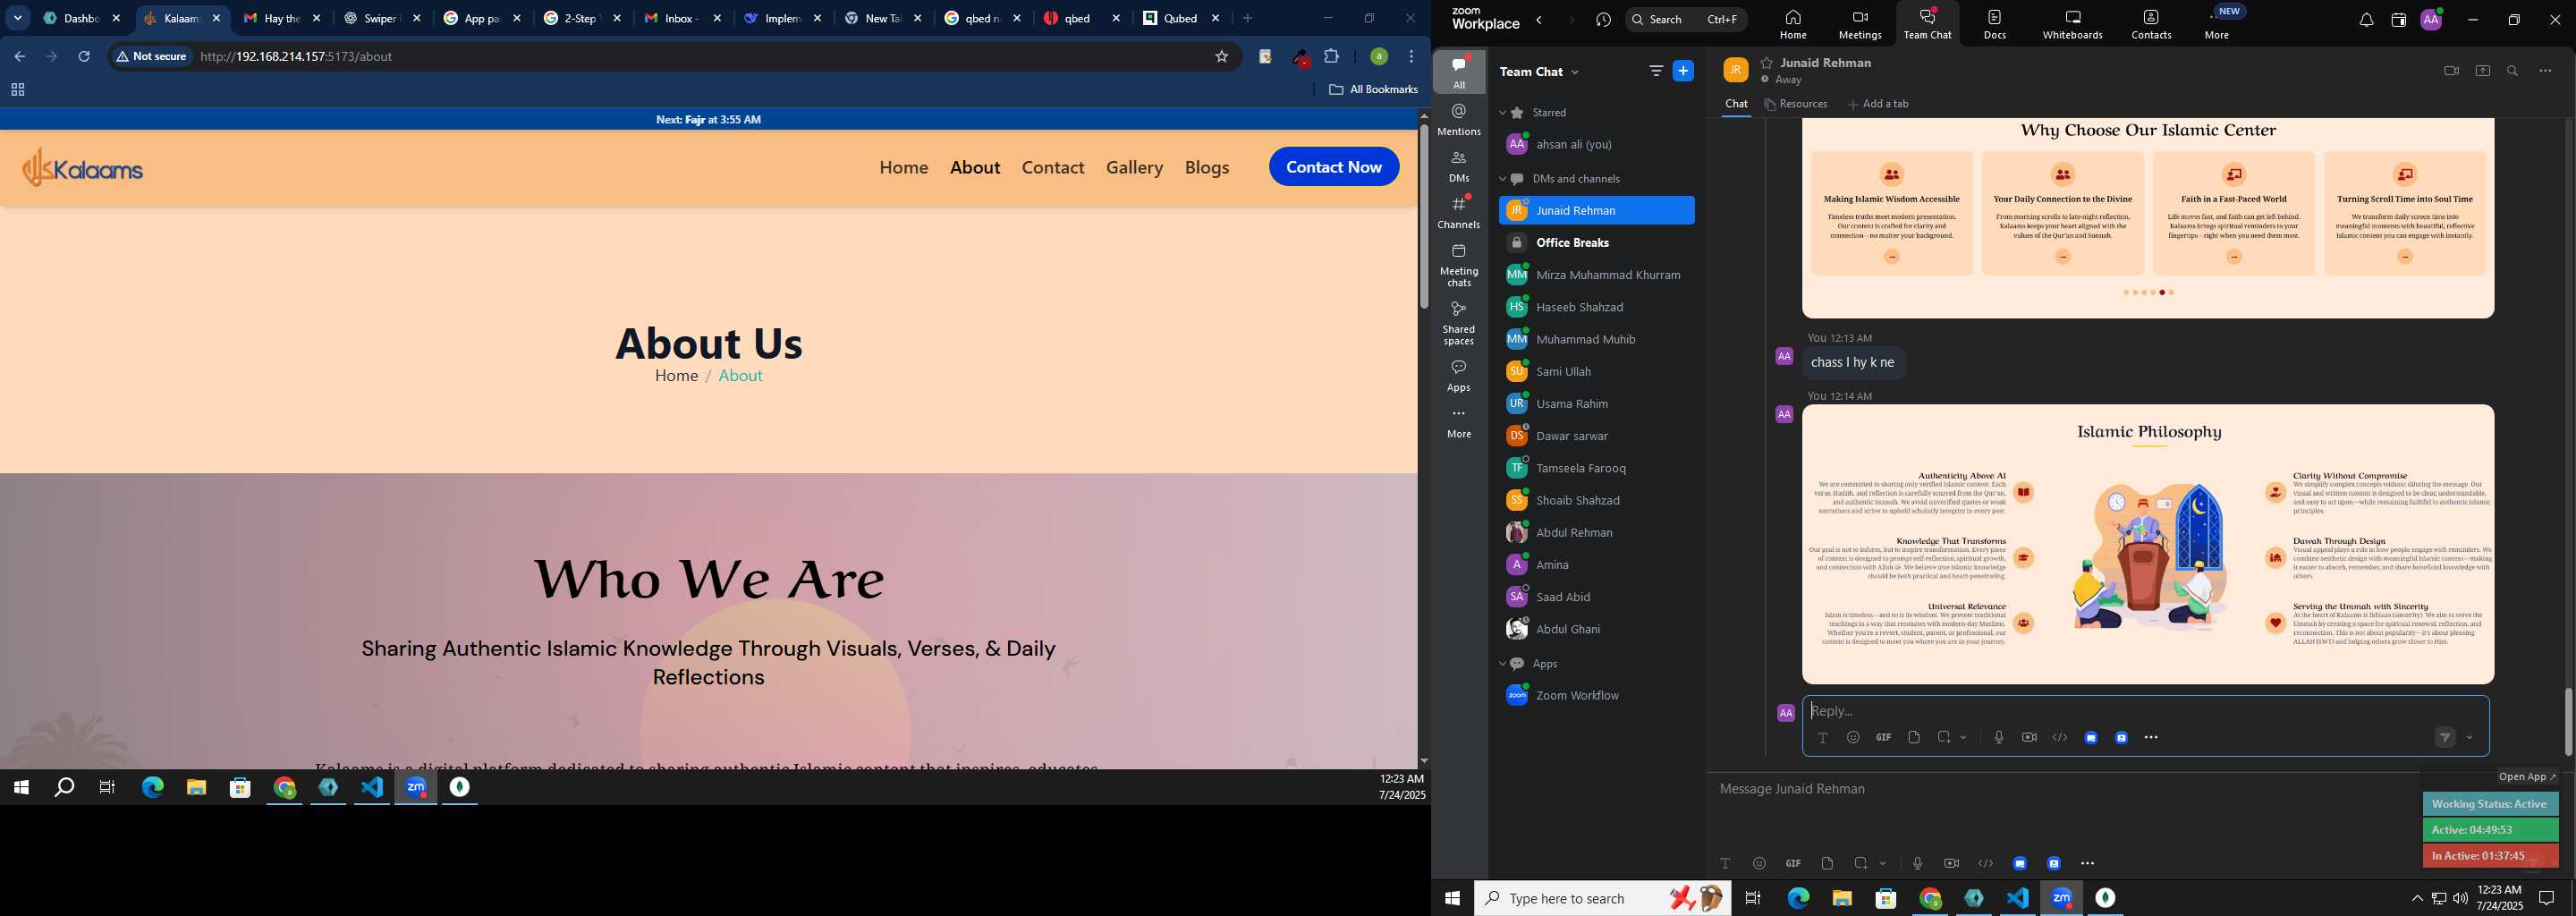Image resolution: width=2576 pixels, height=916 pixels.
Task: Open Apps in the Zoom left sidebar
Action: 1459,376
